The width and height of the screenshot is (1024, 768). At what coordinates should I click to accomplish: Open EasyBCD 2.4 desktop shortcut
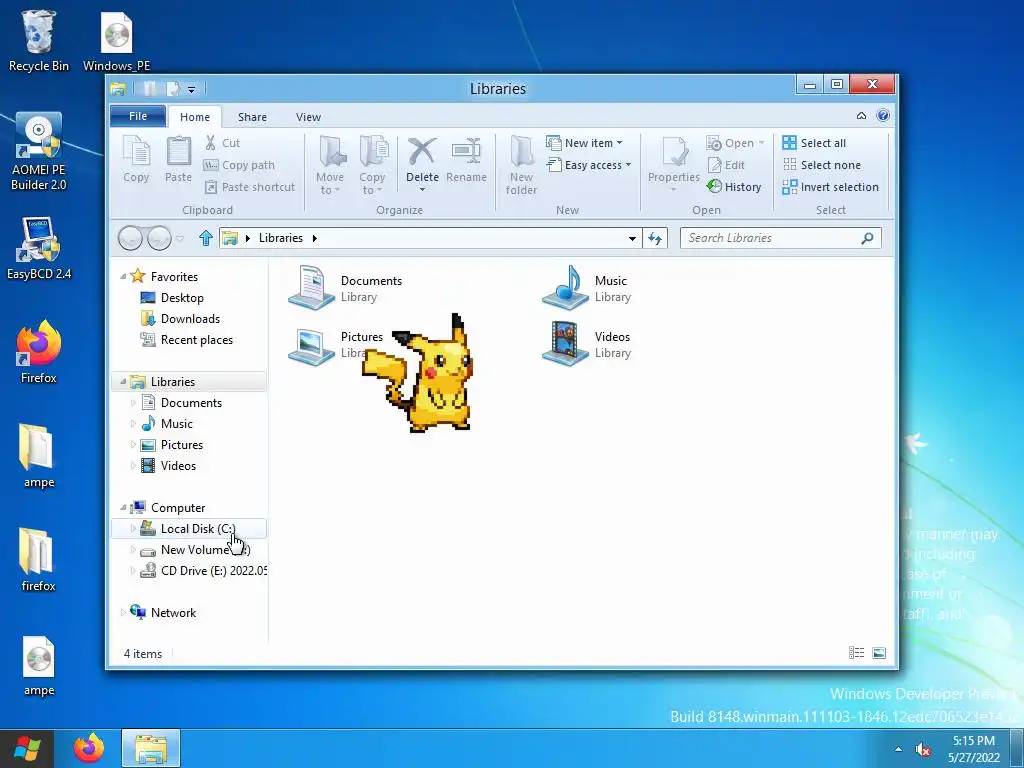[x=39, y=248]
